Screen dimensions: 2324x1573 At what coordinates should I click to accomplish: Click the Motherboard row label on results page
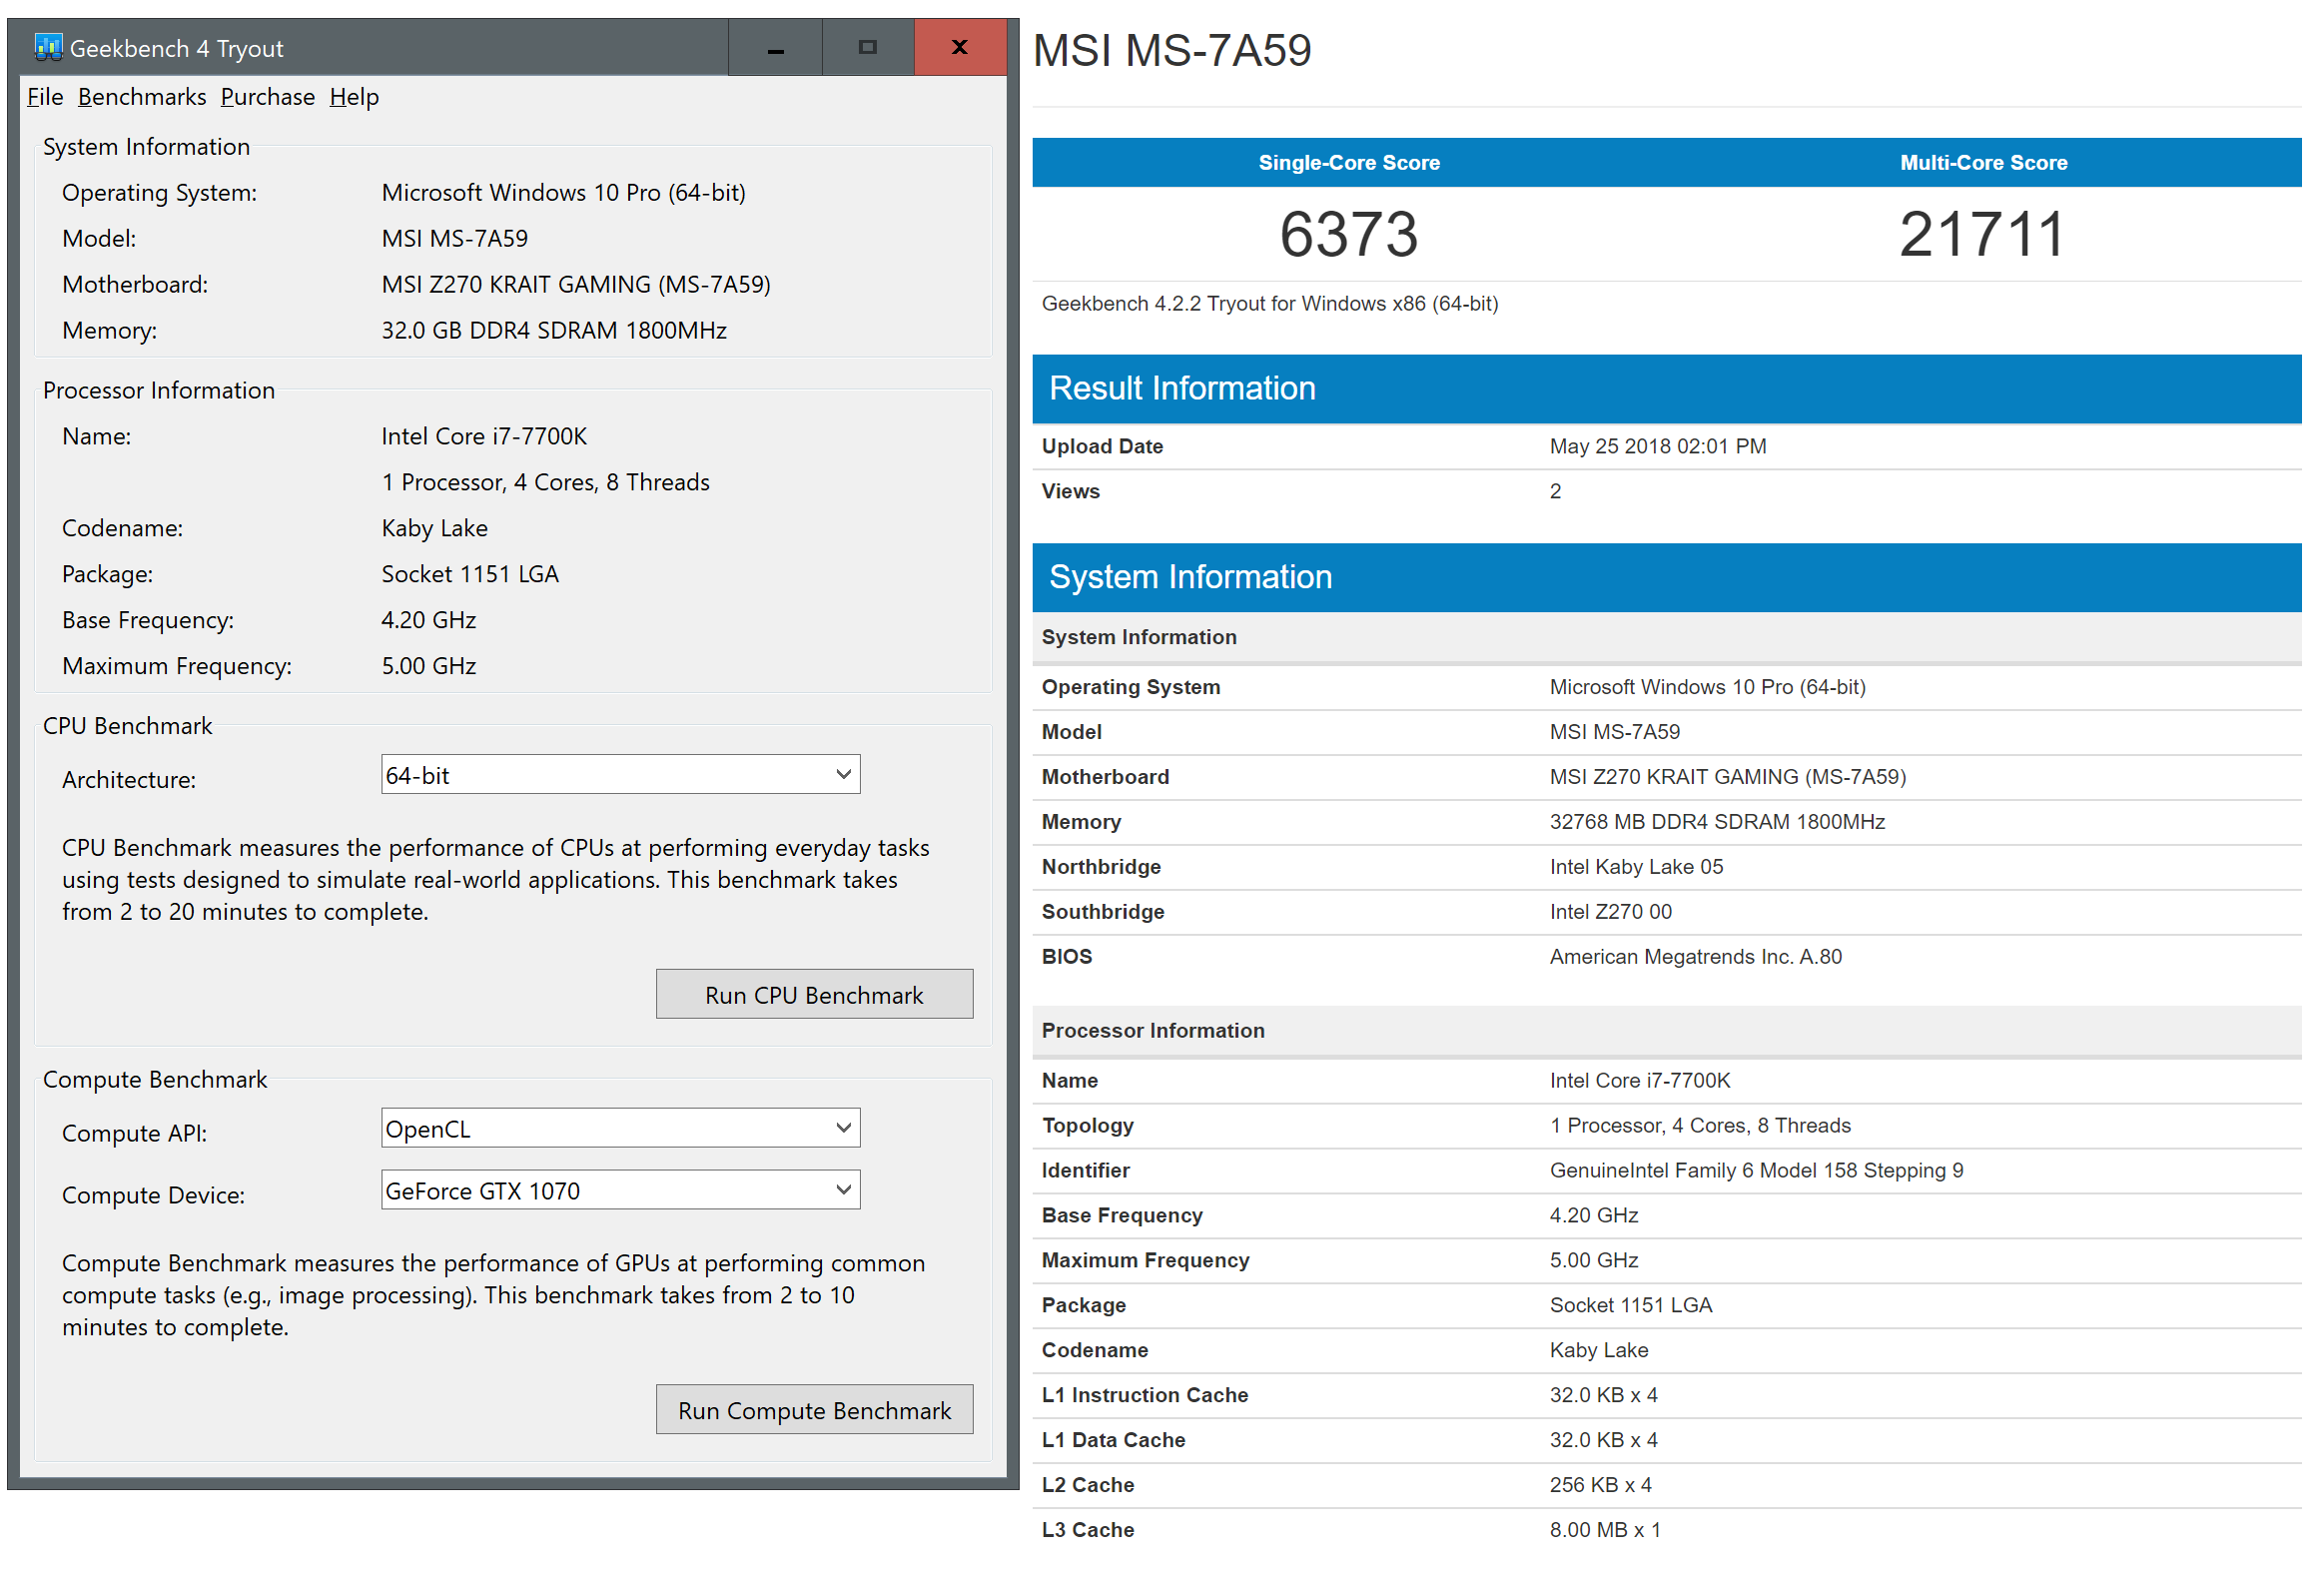(x=1105, y=778)
